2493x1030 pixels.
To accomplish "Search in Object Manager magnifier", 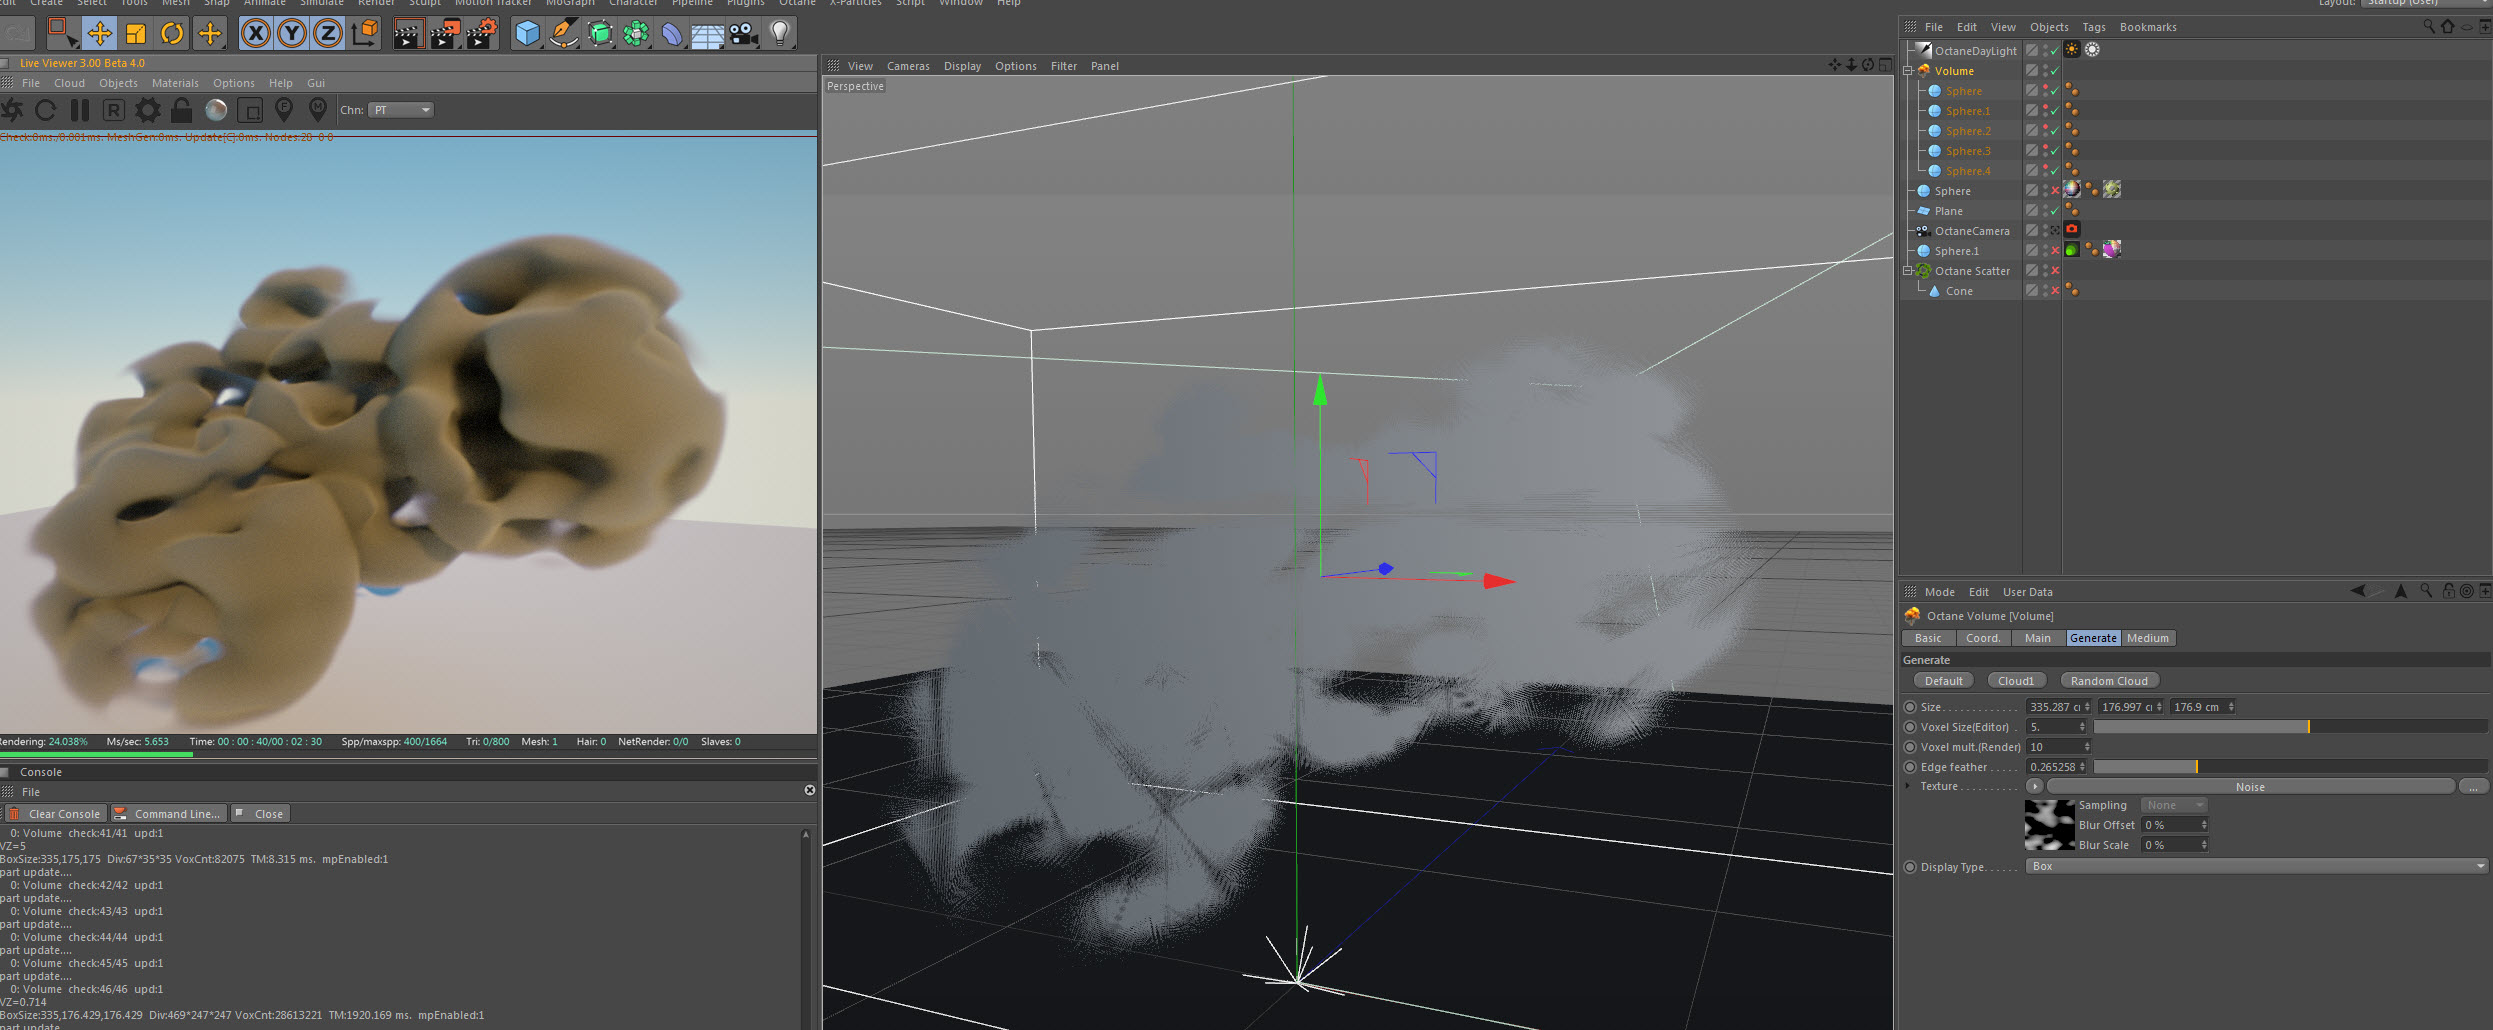I will point(2429,27).
